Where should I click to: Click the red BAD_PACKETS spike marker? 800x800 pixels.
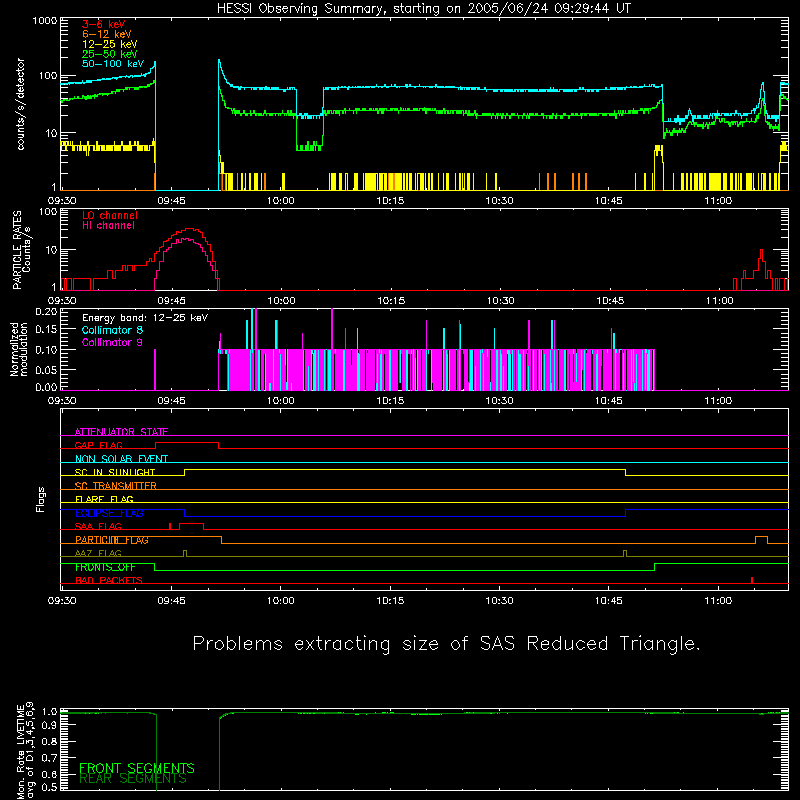(x=752, y=580)
